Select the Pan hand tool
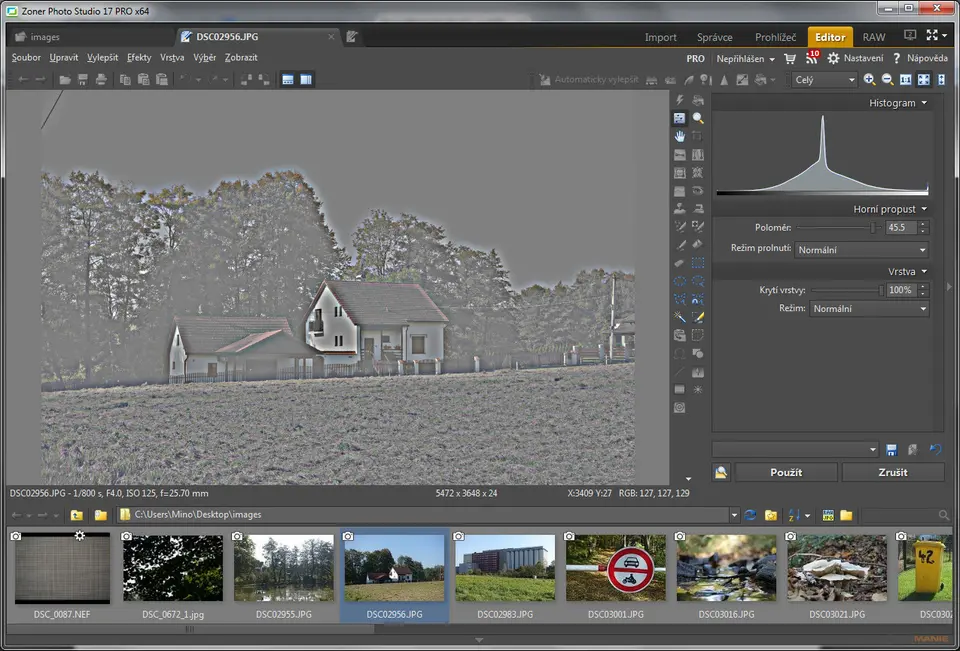 pyautogui.click(x=680, y=136)
